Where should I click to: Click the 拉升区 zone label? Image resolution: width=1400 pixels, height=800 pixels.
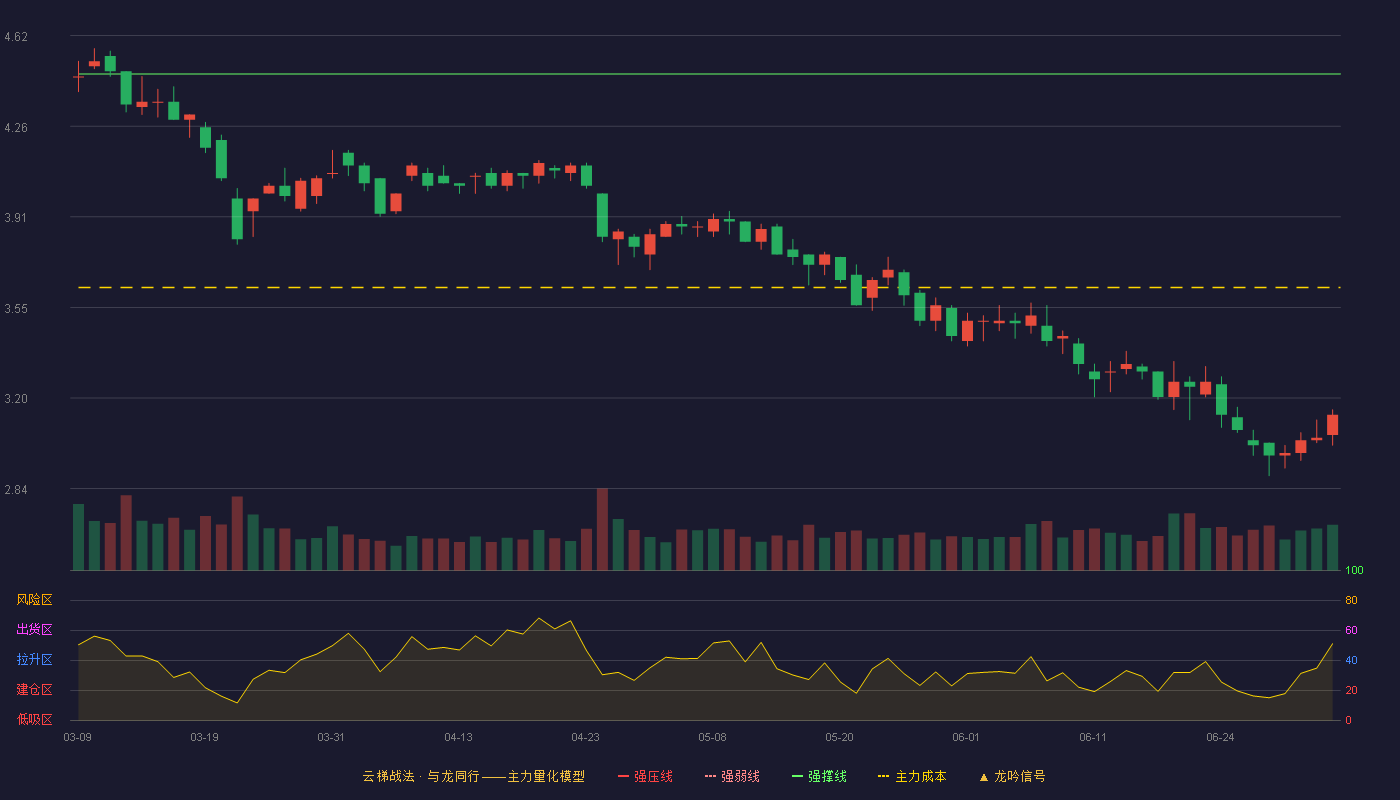click(34, 660)
